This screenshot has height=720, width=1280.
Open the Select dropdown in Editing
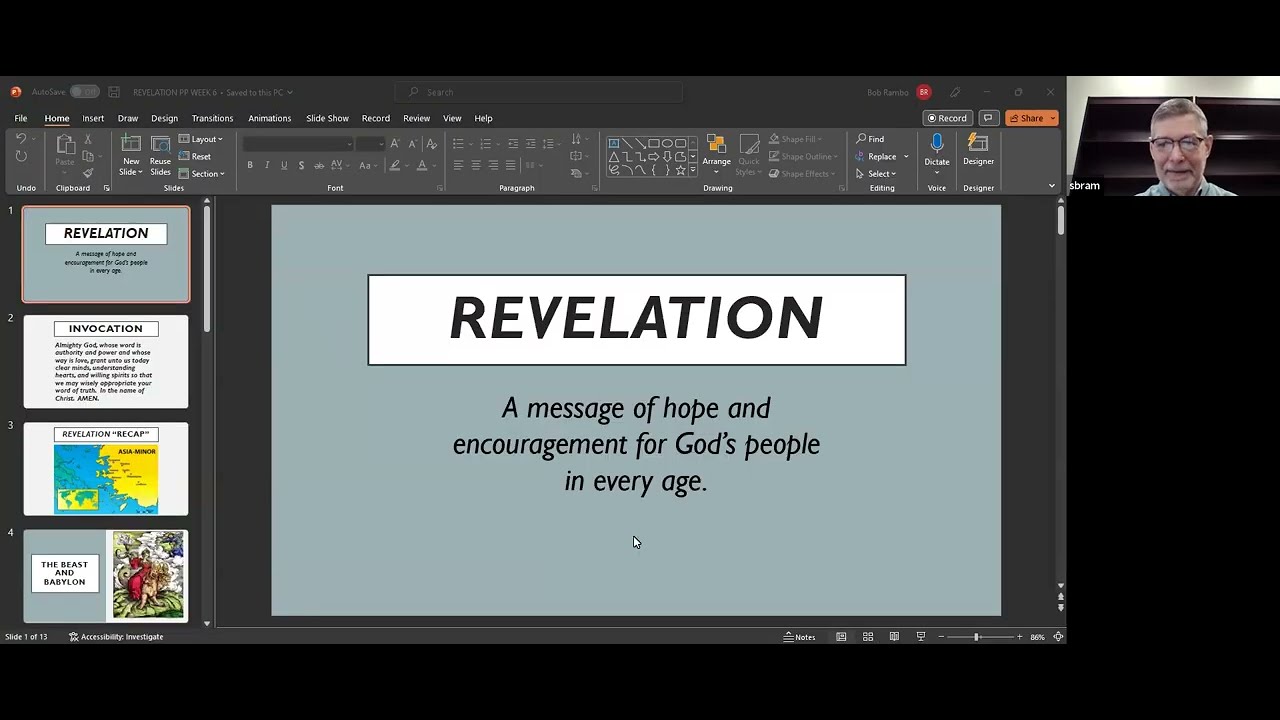coord(875,174)
